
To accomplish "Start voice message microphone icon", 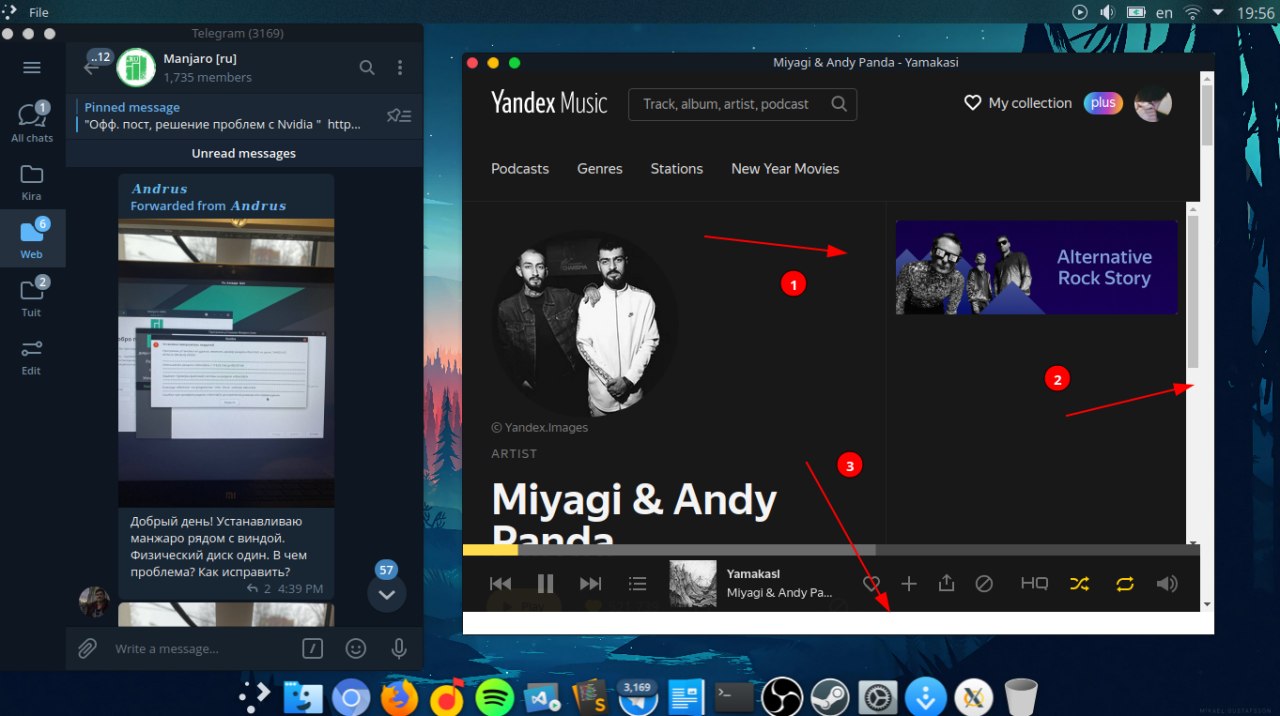I will [x=399, y=648].
